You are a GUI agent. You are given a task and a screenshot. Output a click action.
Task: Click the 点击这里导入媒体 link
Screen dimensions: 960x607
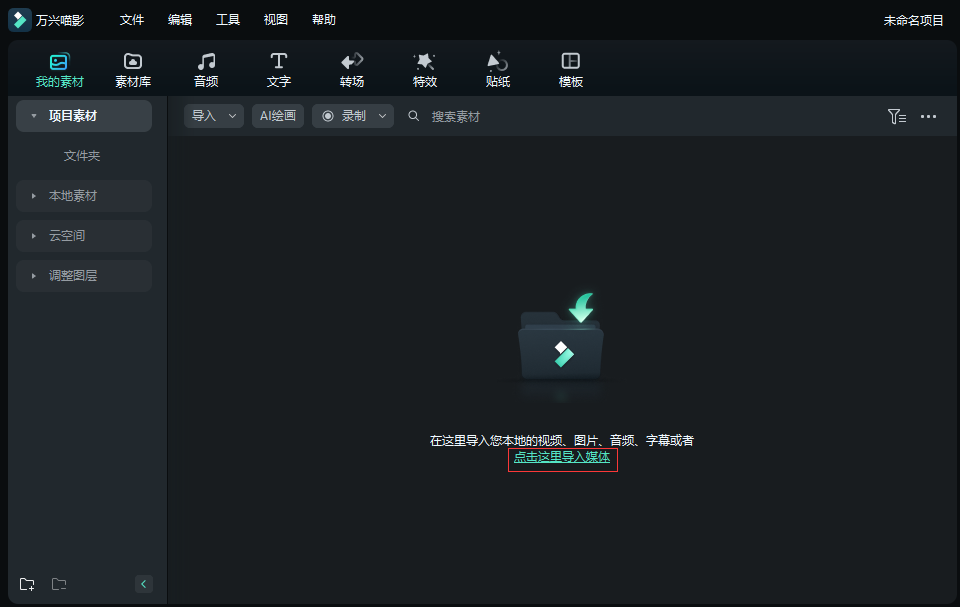pyautogui.click(x=562, y=457)
